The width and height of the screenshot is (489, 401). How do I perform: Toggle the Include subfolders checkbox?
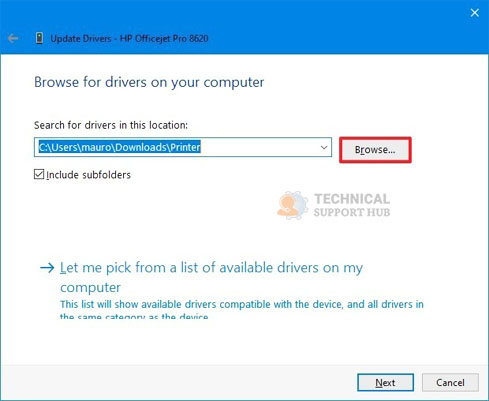click(x=39, y=174)
